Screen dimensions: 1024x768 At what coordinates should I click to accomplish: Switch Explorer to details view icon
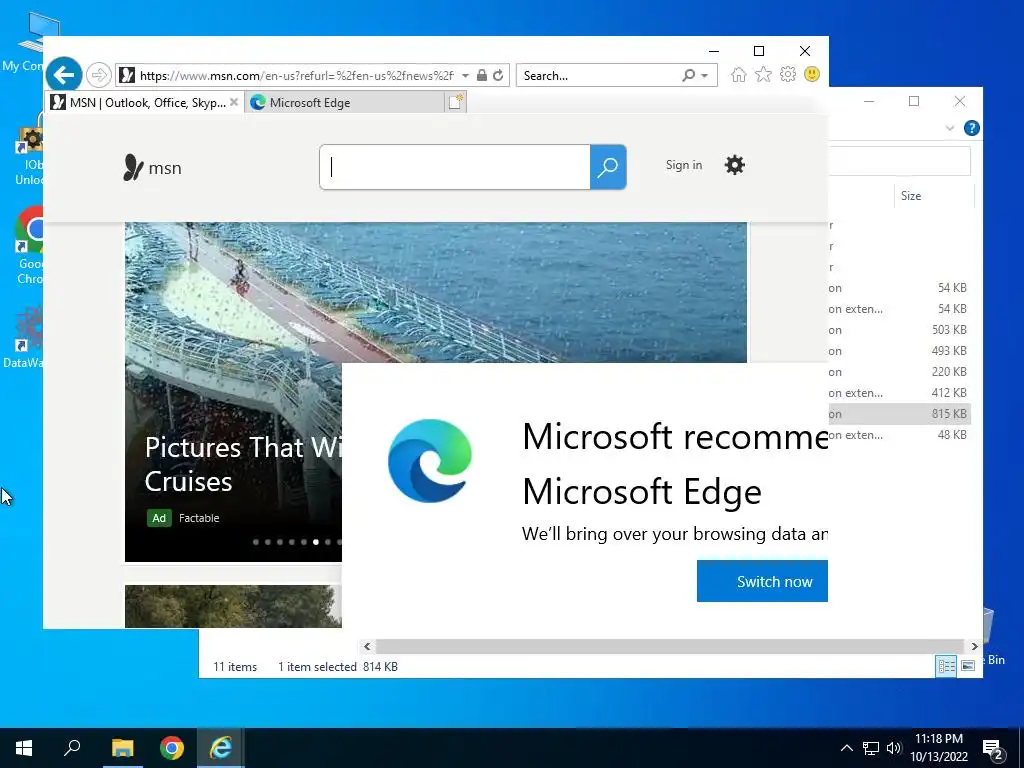tap(946, 666)
